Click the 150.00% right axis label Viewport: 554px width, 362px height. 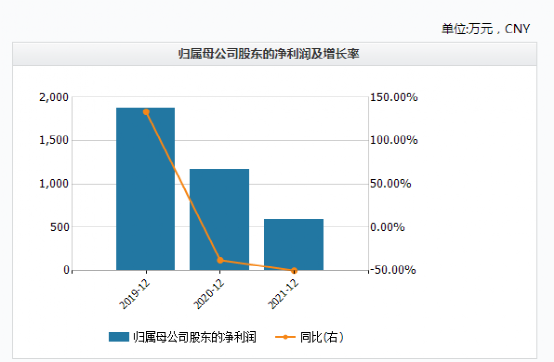394,97
